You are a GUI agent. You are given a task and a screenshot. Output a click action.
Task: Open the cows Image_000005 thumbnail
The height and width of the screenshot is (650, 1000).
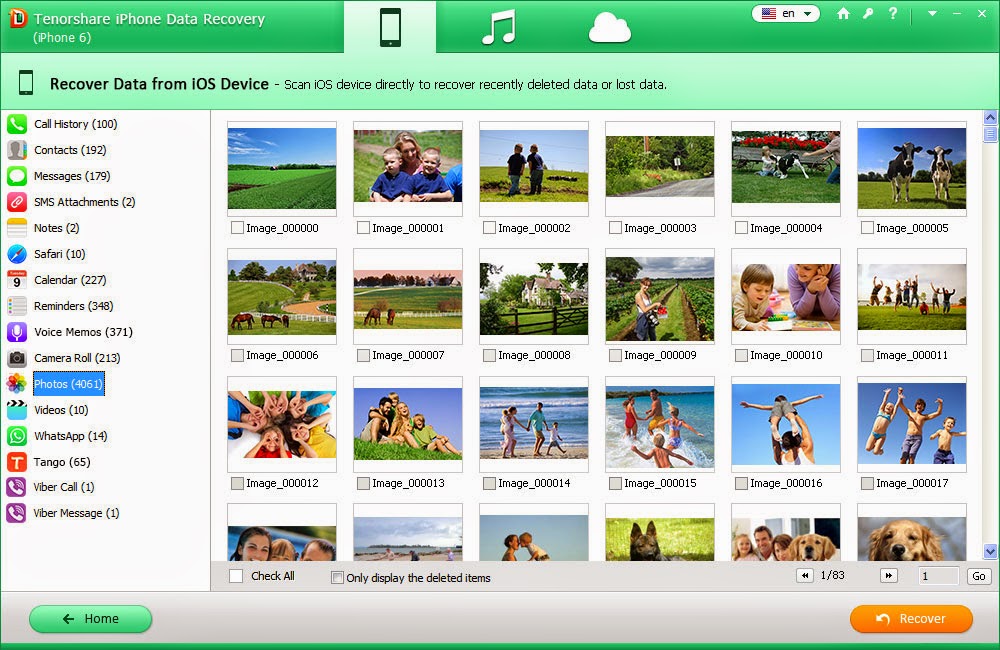pyautogui.click(x=912, y=169)
